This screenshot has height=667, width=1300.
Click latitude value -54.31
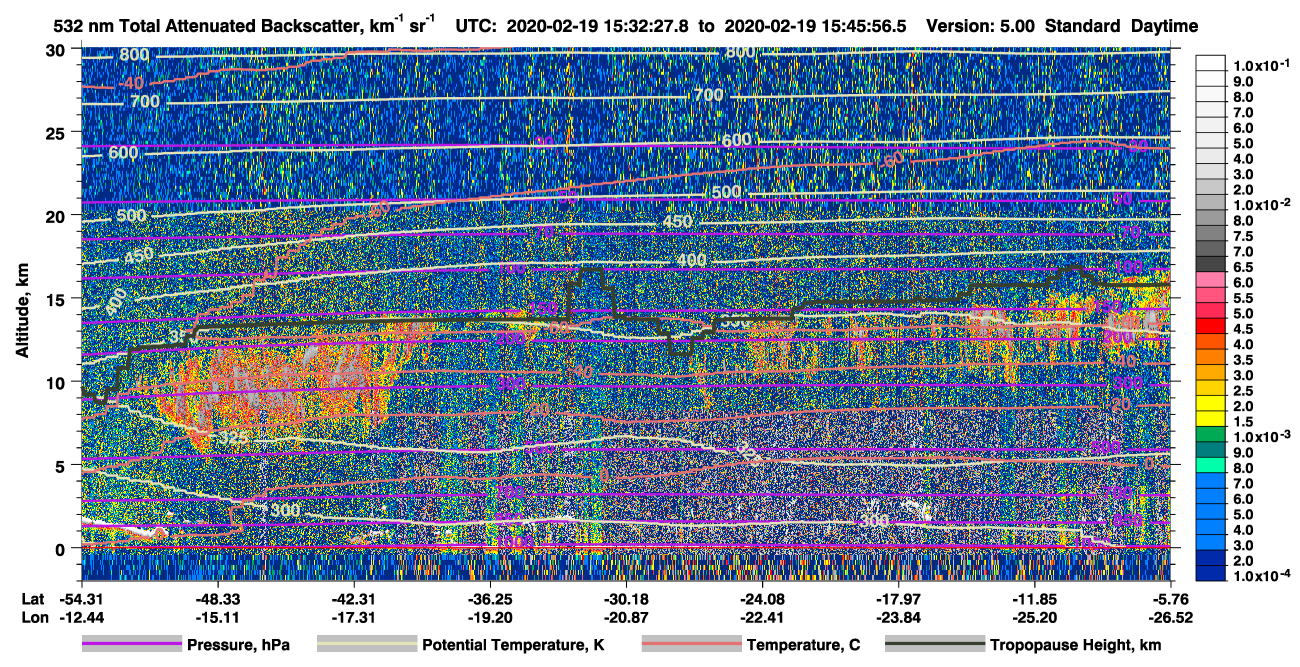tap(81, 599)
